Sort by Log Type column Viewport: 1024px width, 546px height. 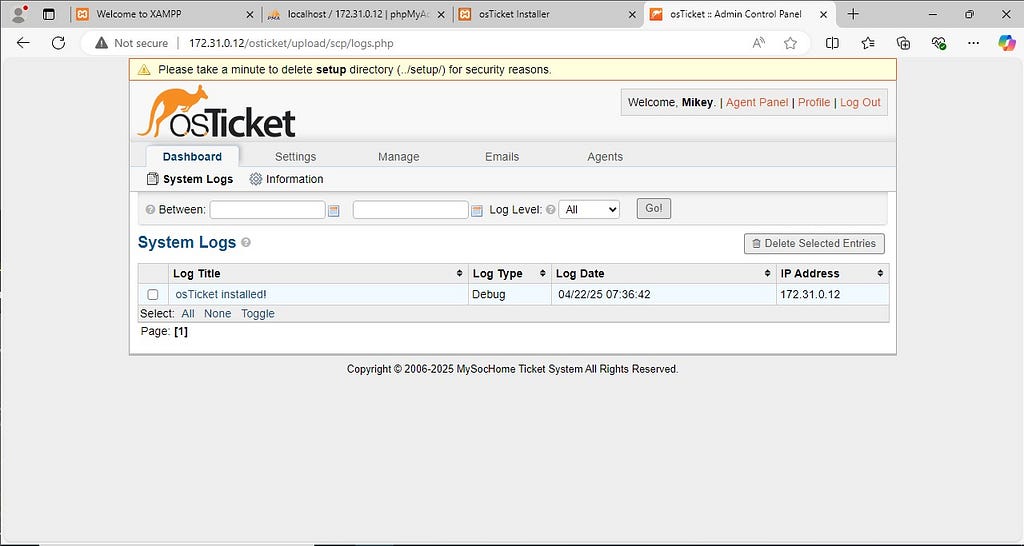(510, 274)
